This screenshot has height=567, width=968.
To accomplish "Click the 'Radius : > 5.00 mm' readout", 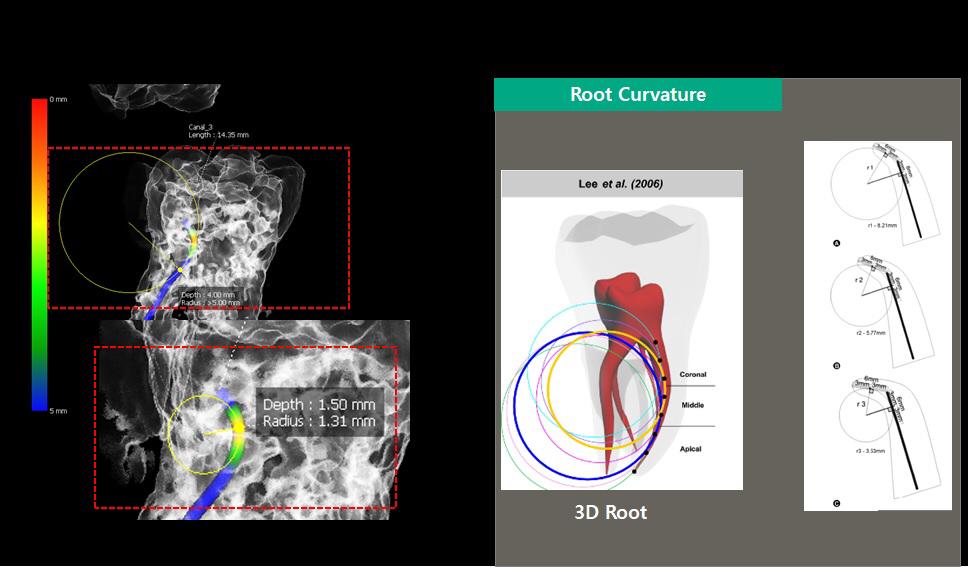I will coord(211,303).
